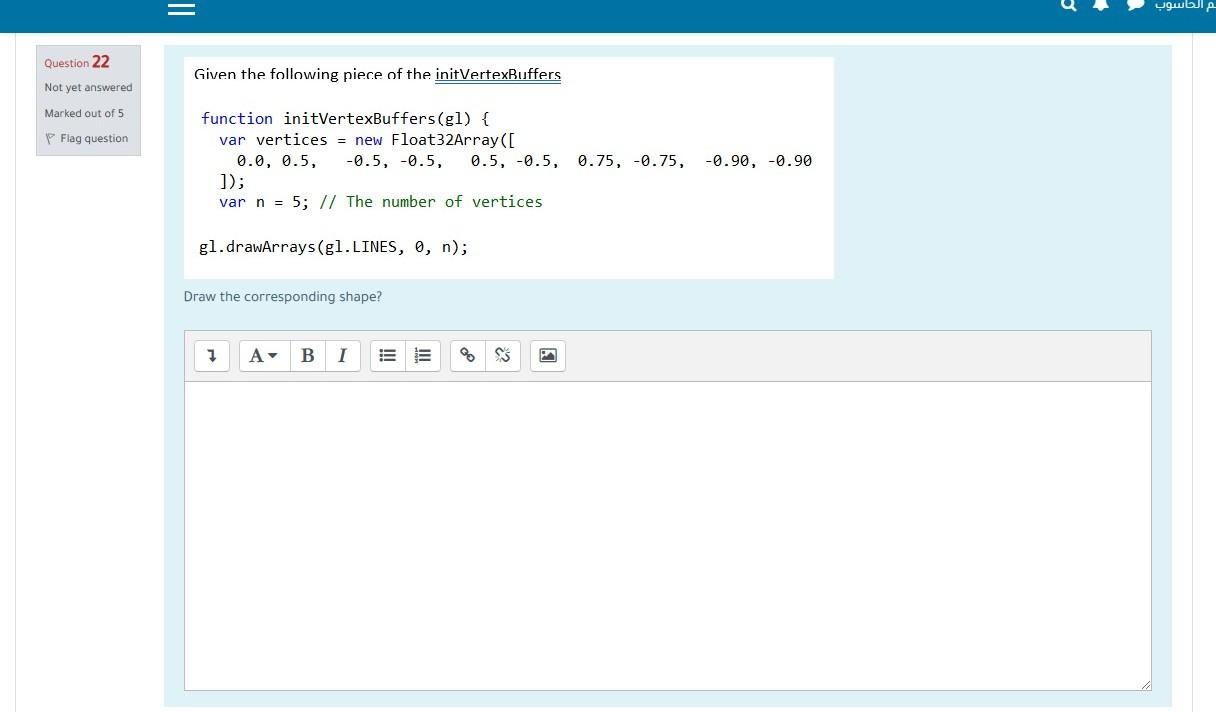
Task: Open the paragraph style dropdown
Action: [x=263, y=355]
